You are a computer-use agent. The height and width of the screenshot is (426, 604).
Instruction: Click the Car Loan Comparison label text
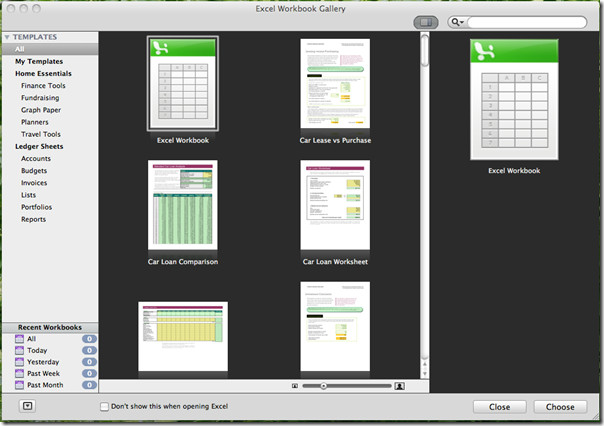(183, 262)
